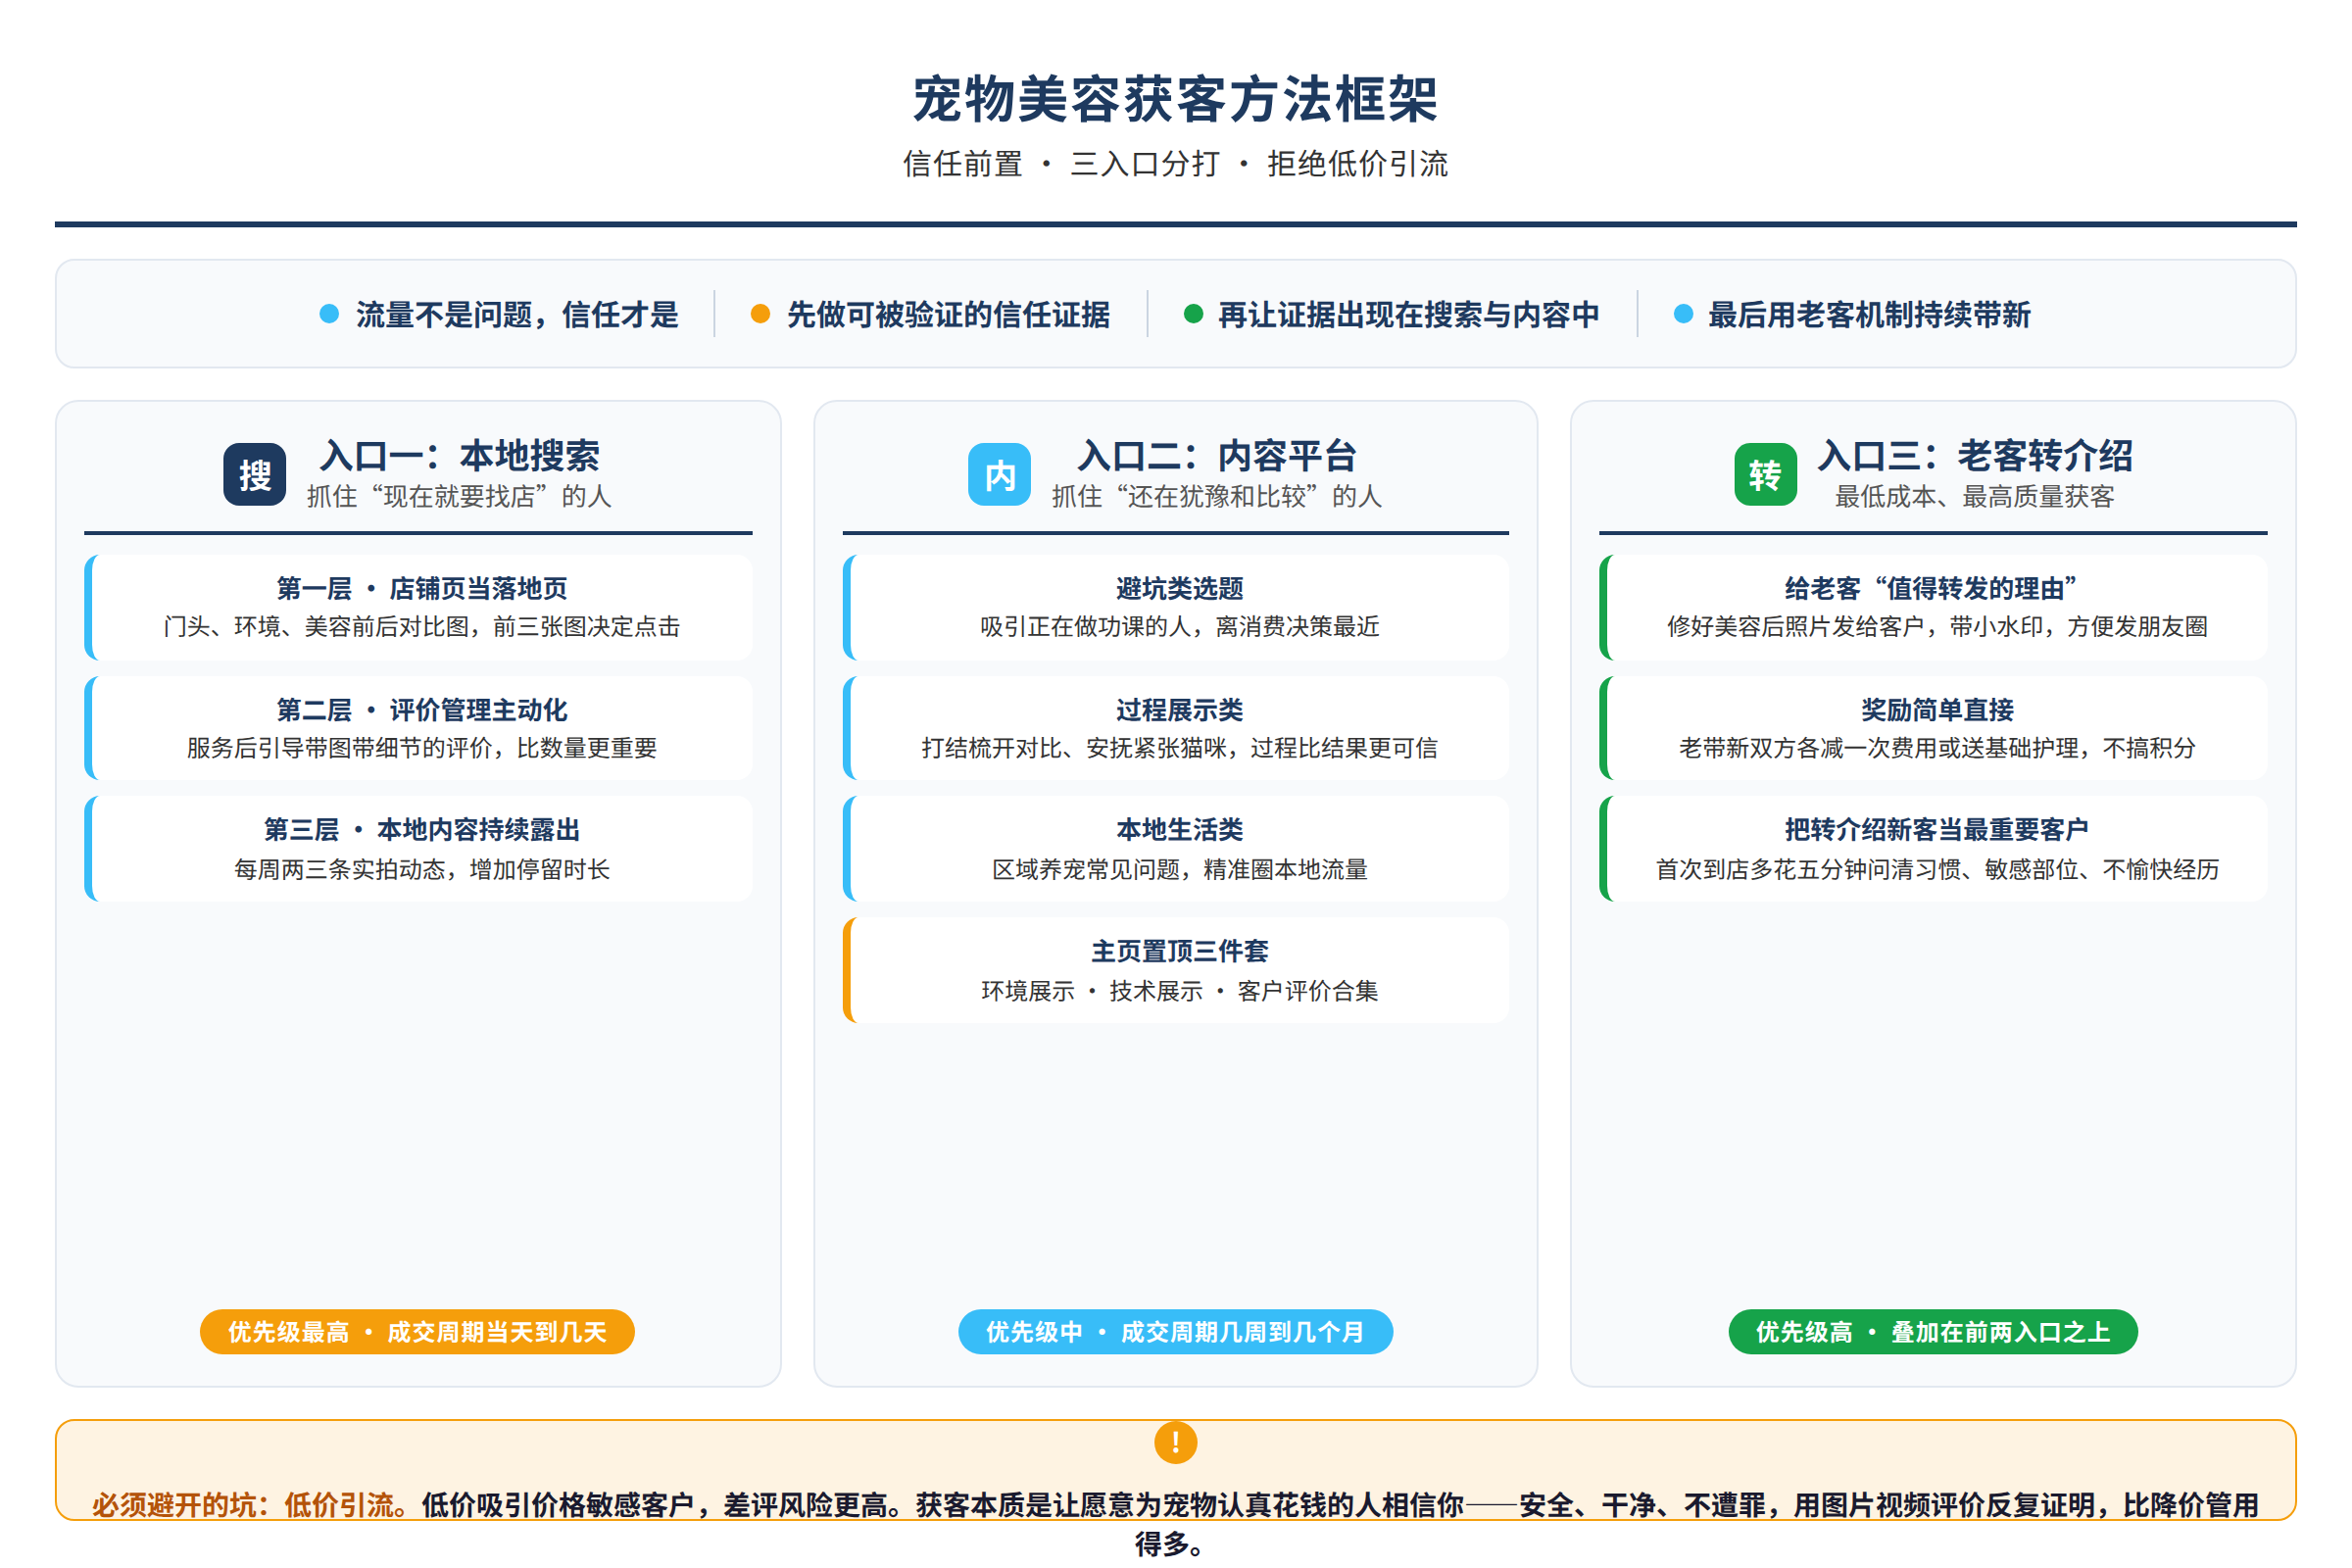Click the line 每周两三条实拍动态，增加停留时长

coord(422,869)
